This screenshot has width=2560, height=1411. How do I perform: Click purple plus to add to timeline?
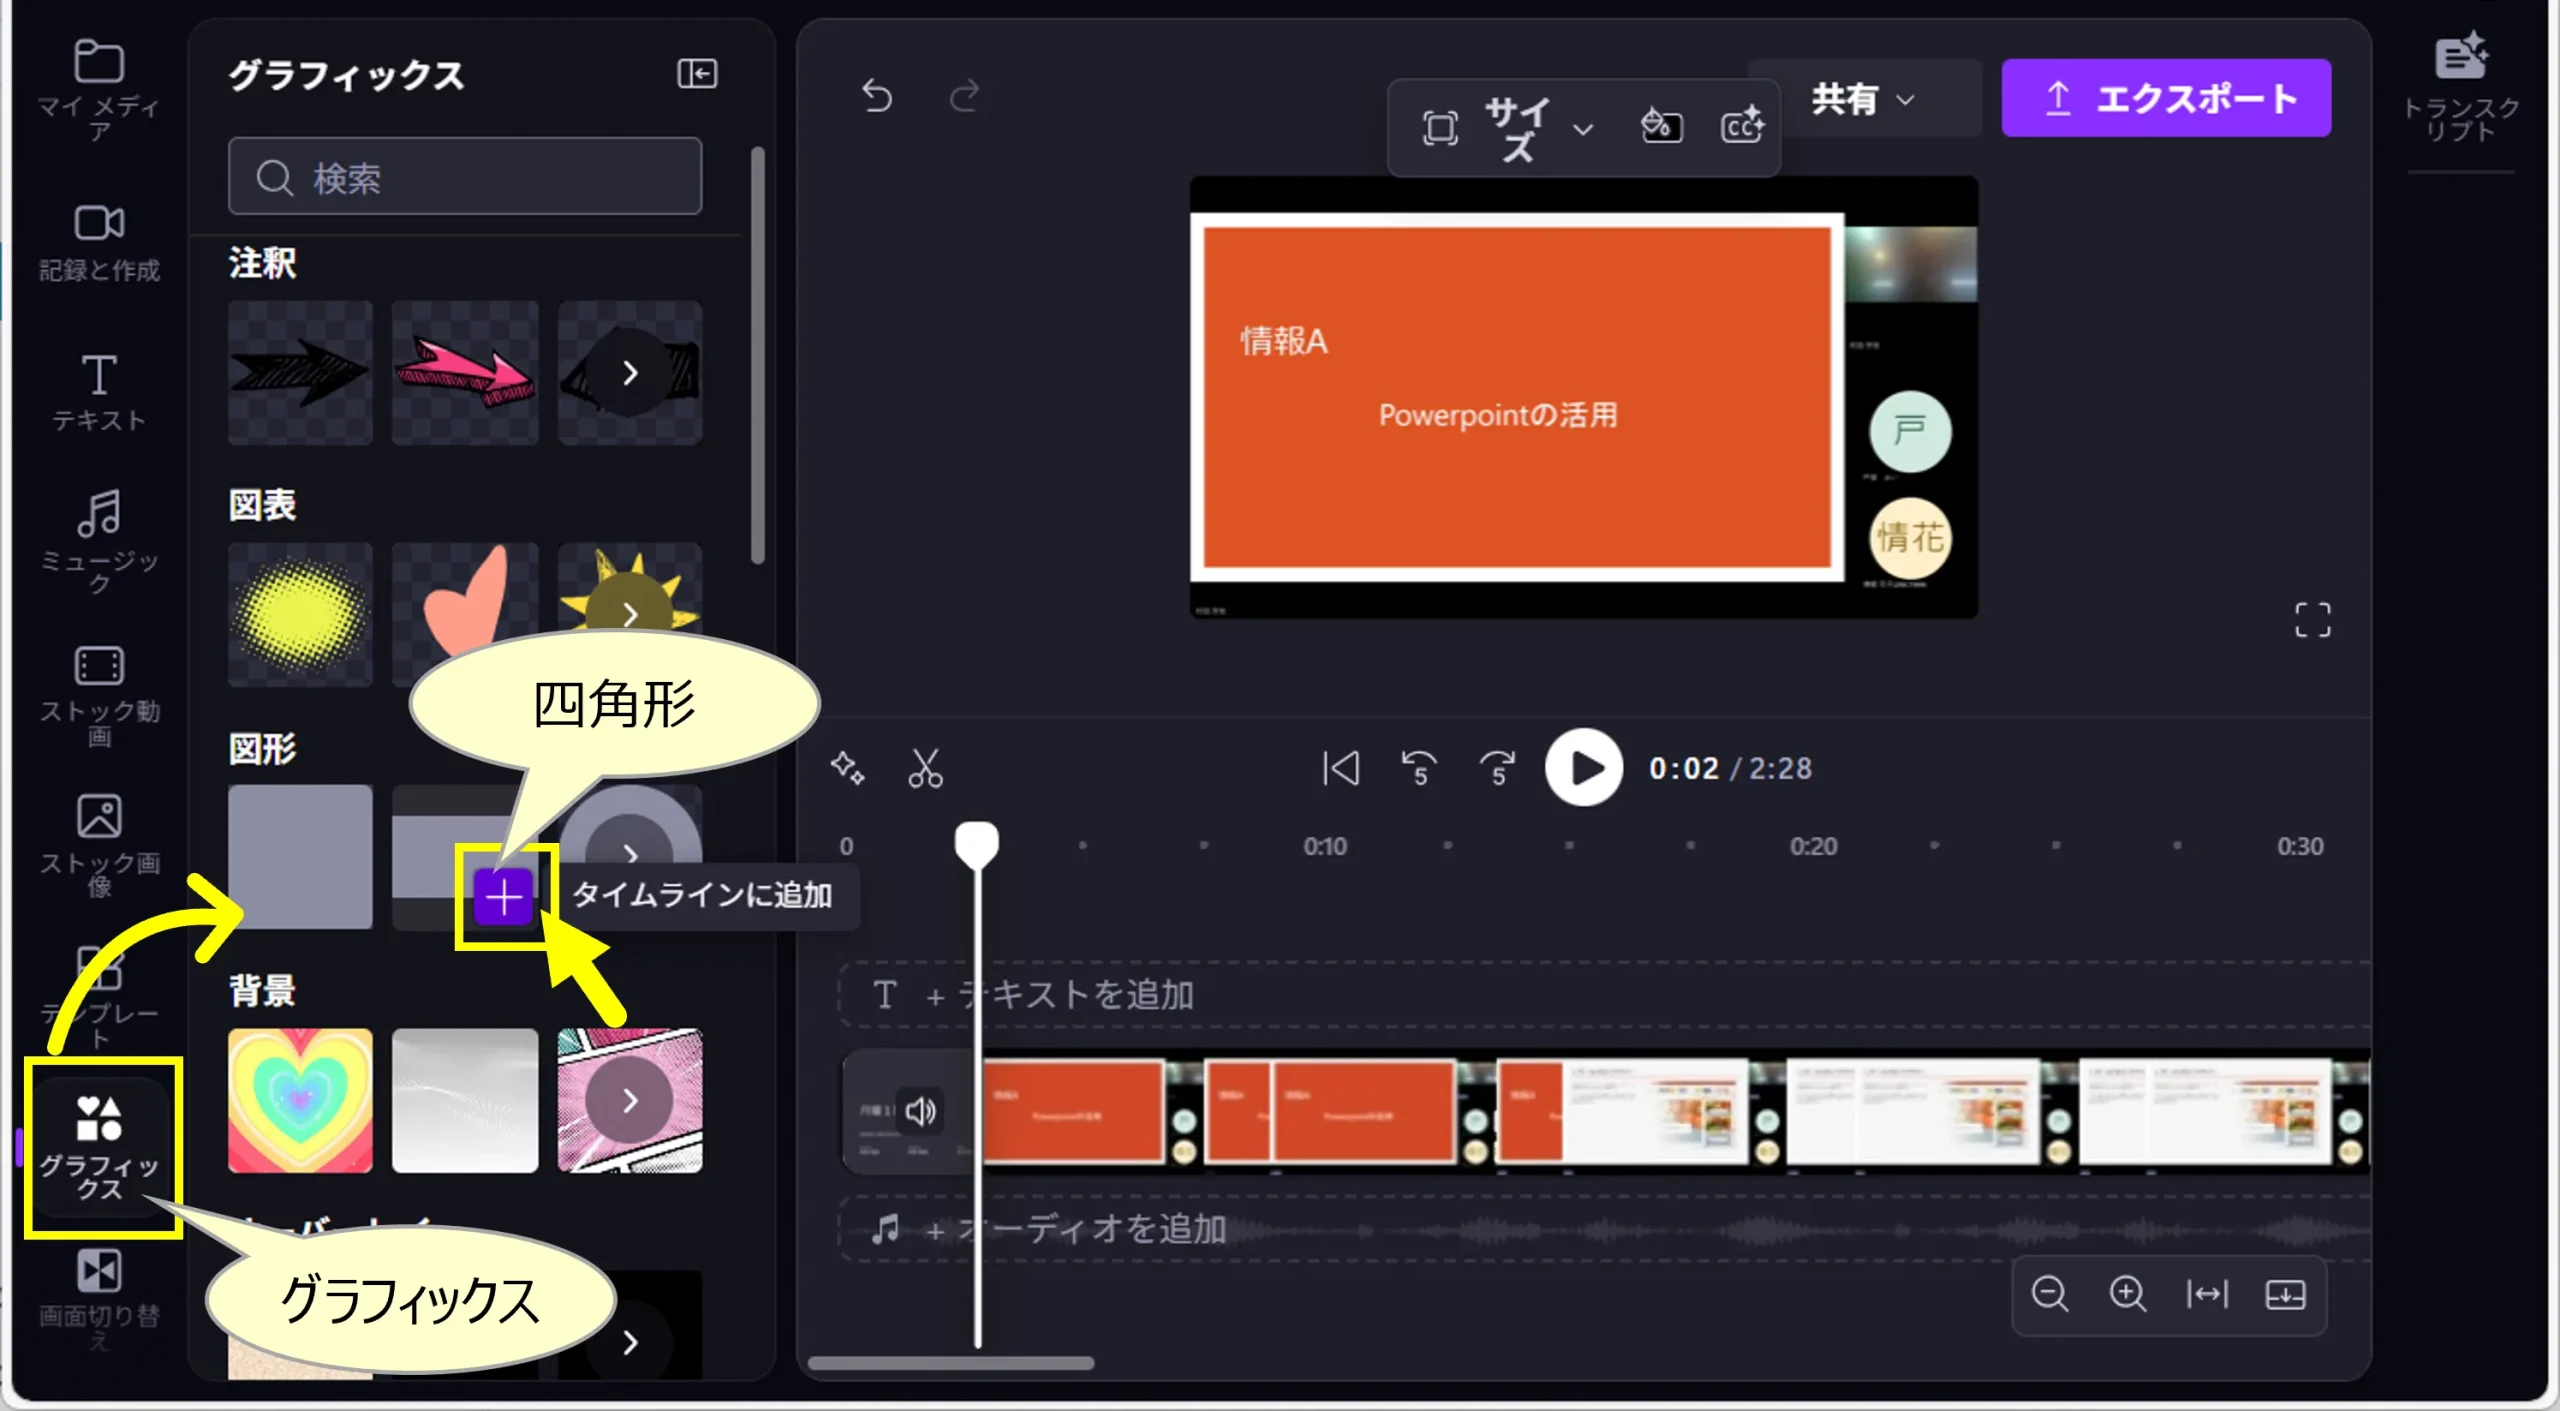click(503, 897)
